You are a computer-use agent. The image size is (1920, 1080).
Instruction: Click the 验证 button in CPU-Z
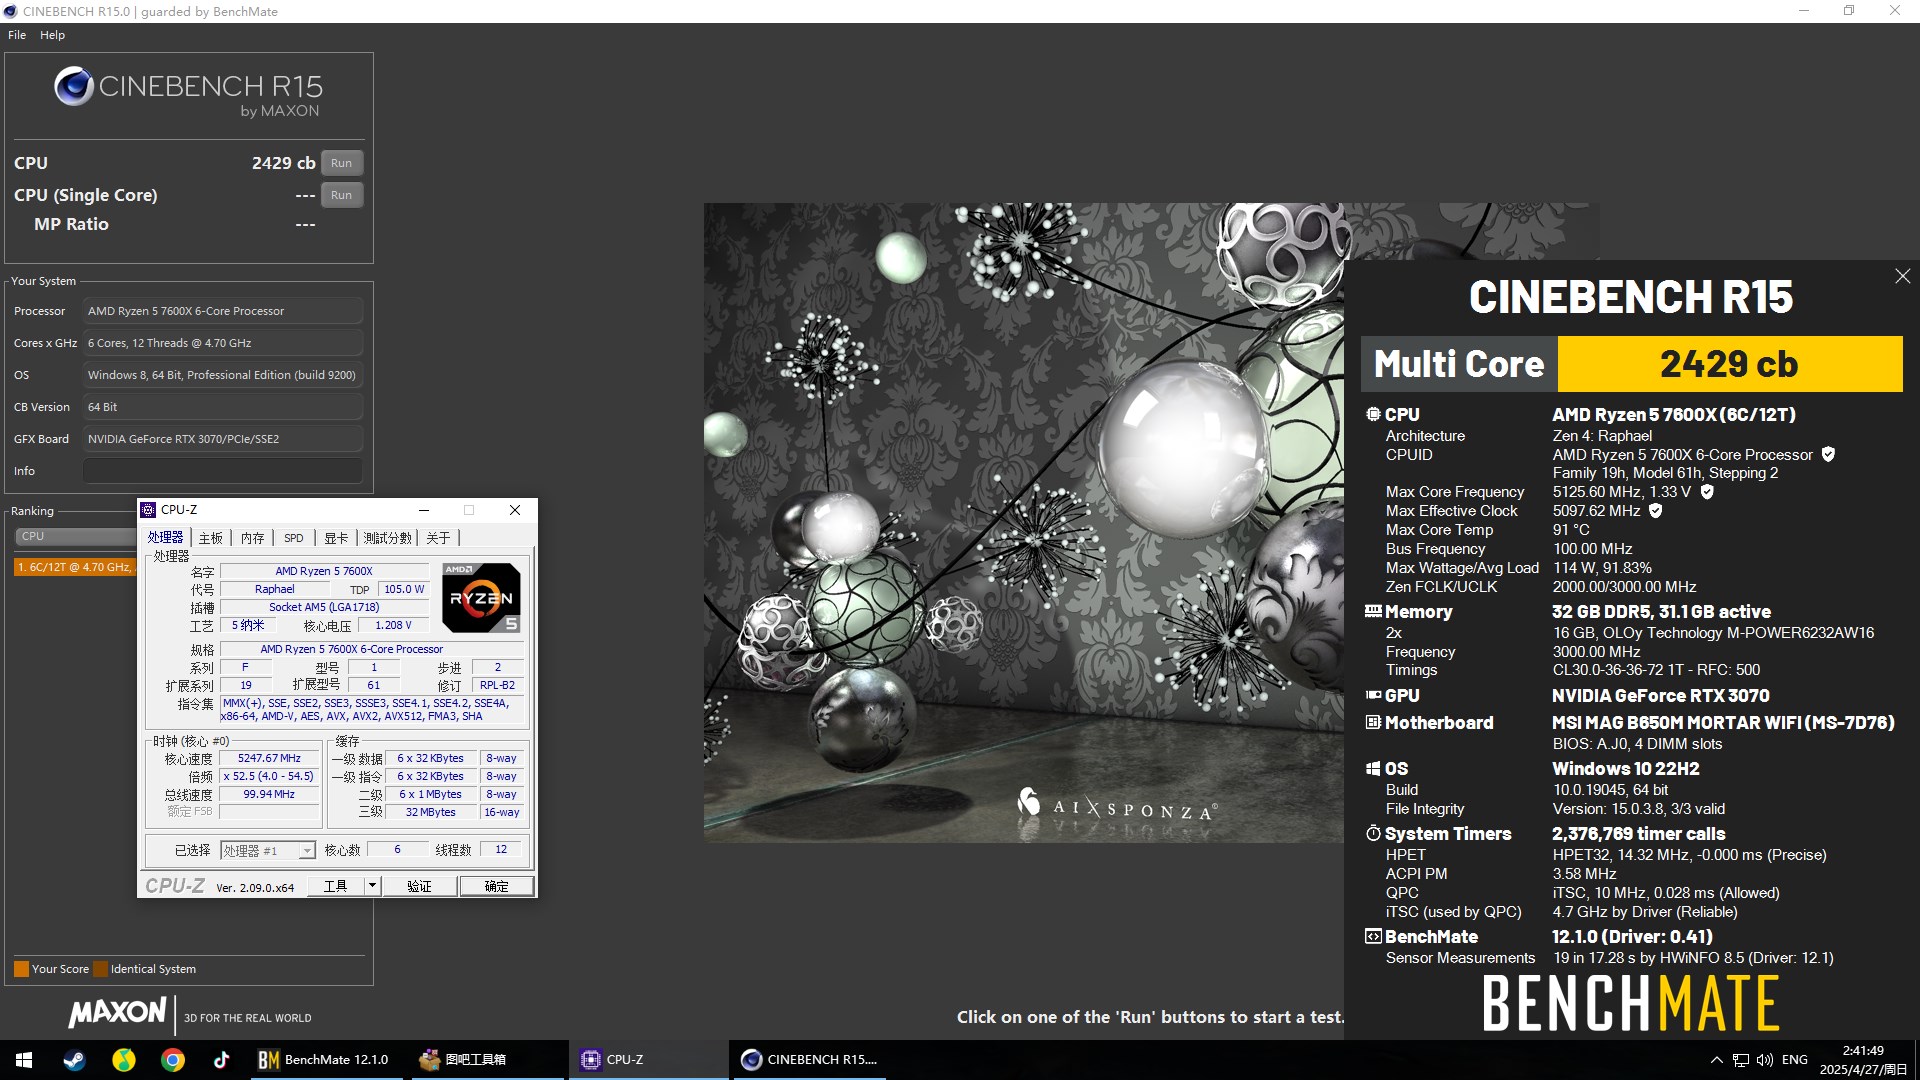[419, 886]
